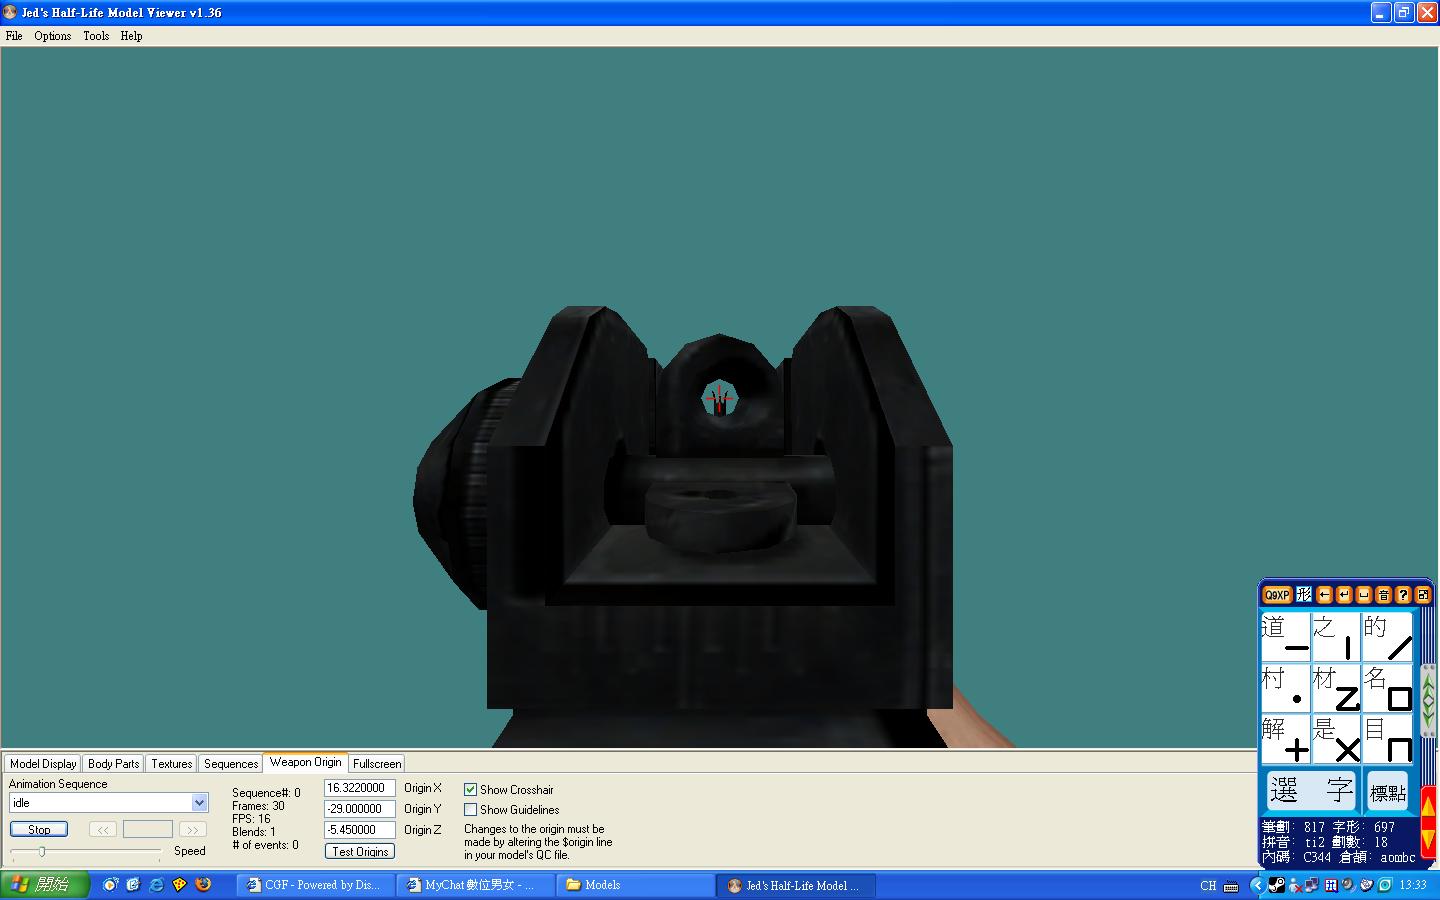The image size is (1440, 900).
Task: Adjust the animation Speed slider
Action: click(x=42, y=851)
